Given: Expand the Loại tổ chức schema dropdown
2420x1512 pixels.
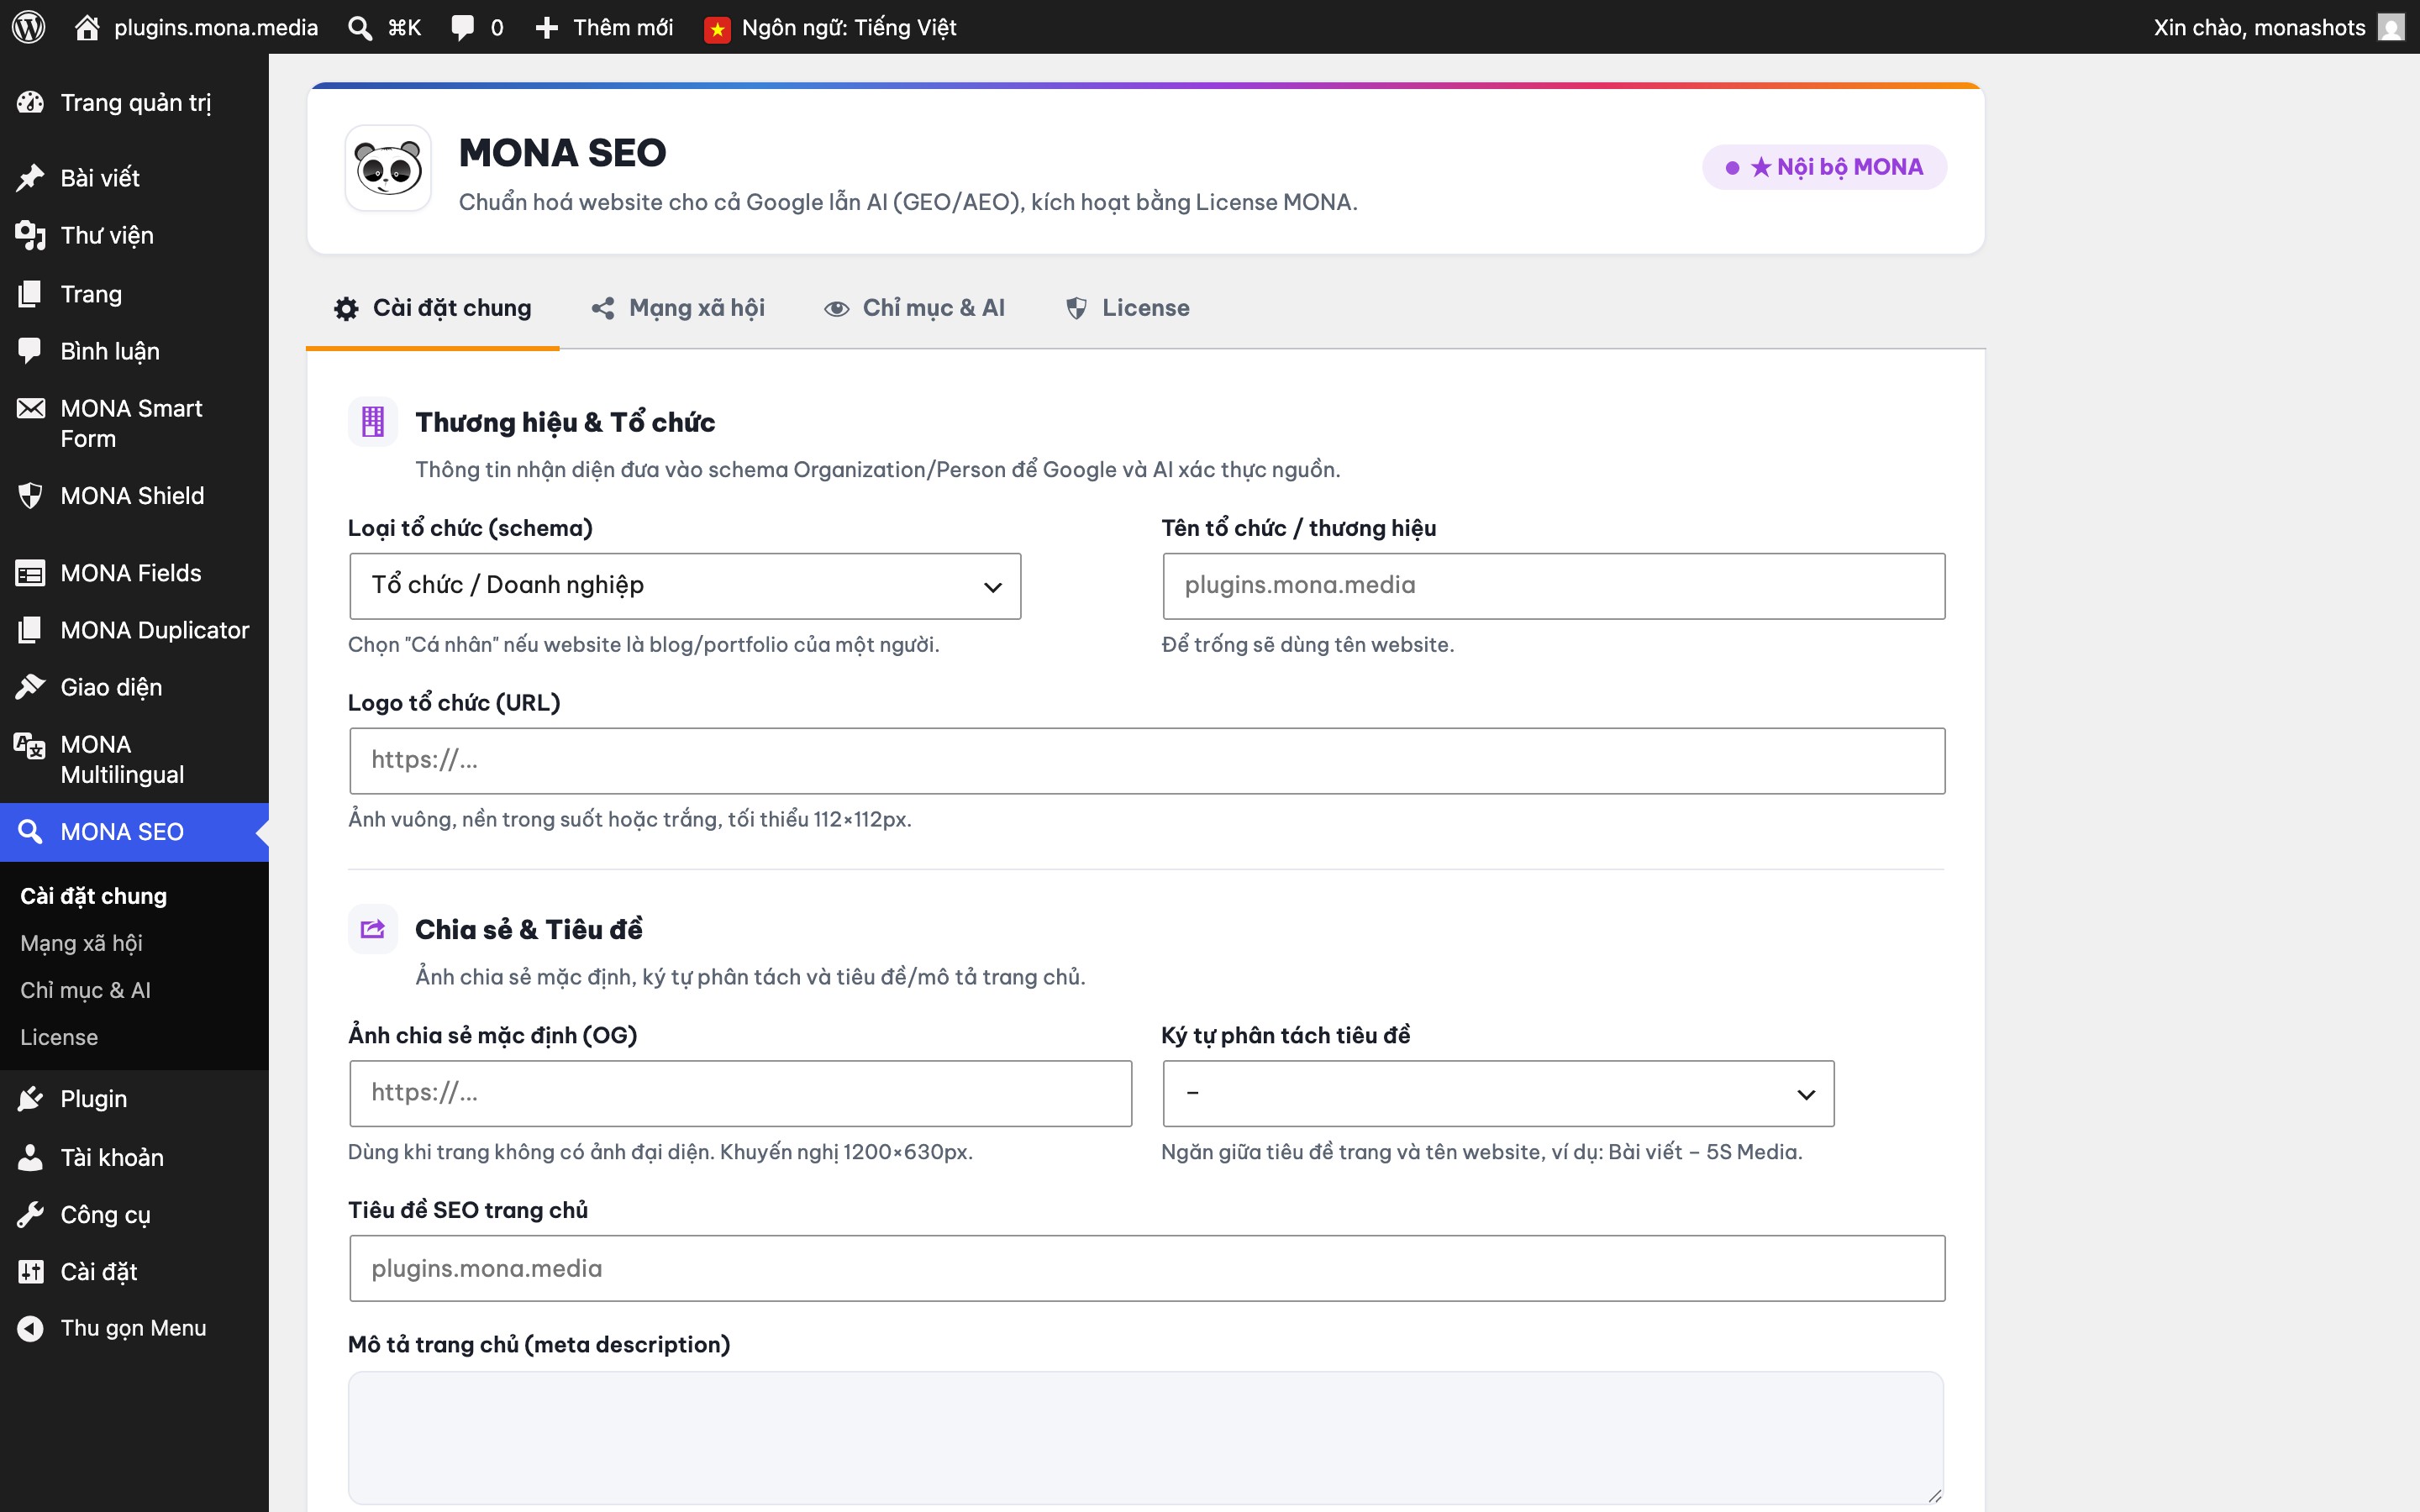Looking at the screenshot, I should [685, 586].
